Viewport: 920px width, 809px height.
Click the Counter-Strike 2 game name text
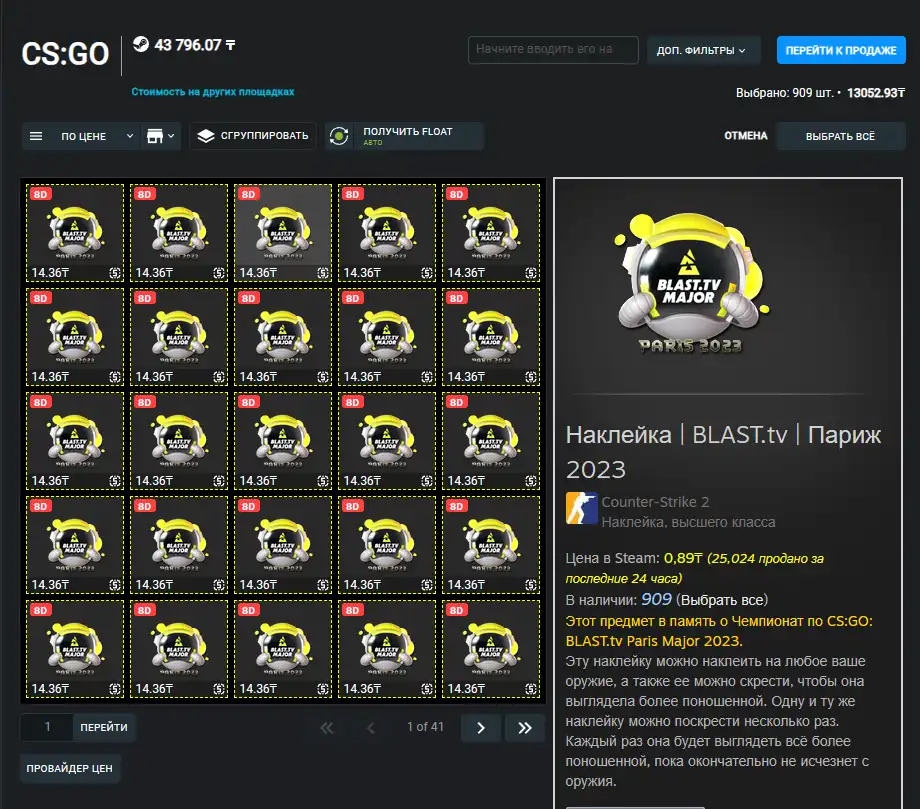coord(655,502)
